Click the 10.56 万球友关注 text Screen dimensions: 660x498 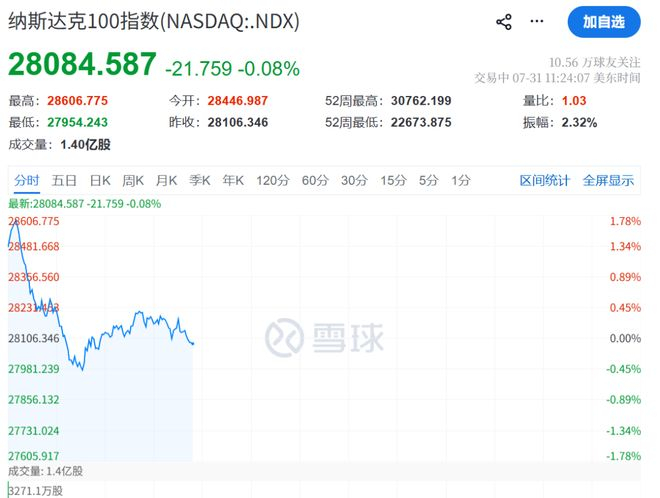coord(595,63)
